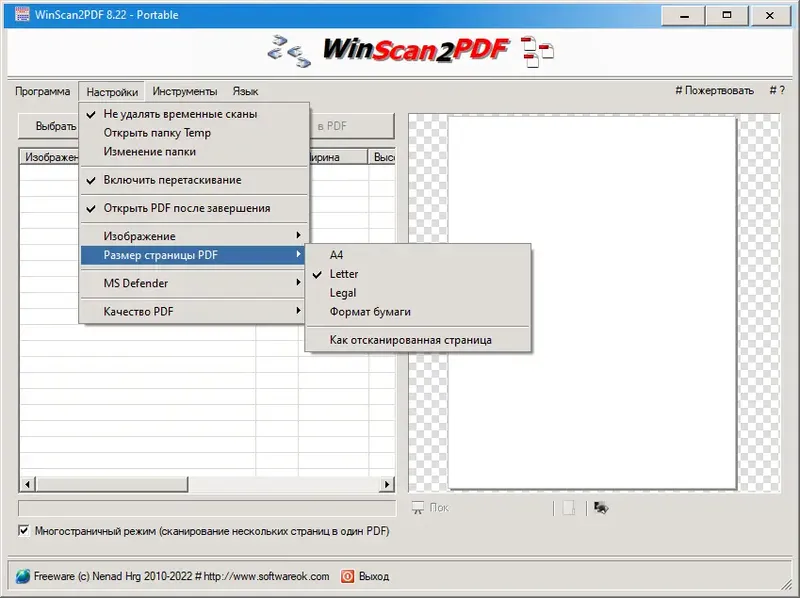Click Изменение папки menu entry
This screenshot has width=800, height=598.
194,152
